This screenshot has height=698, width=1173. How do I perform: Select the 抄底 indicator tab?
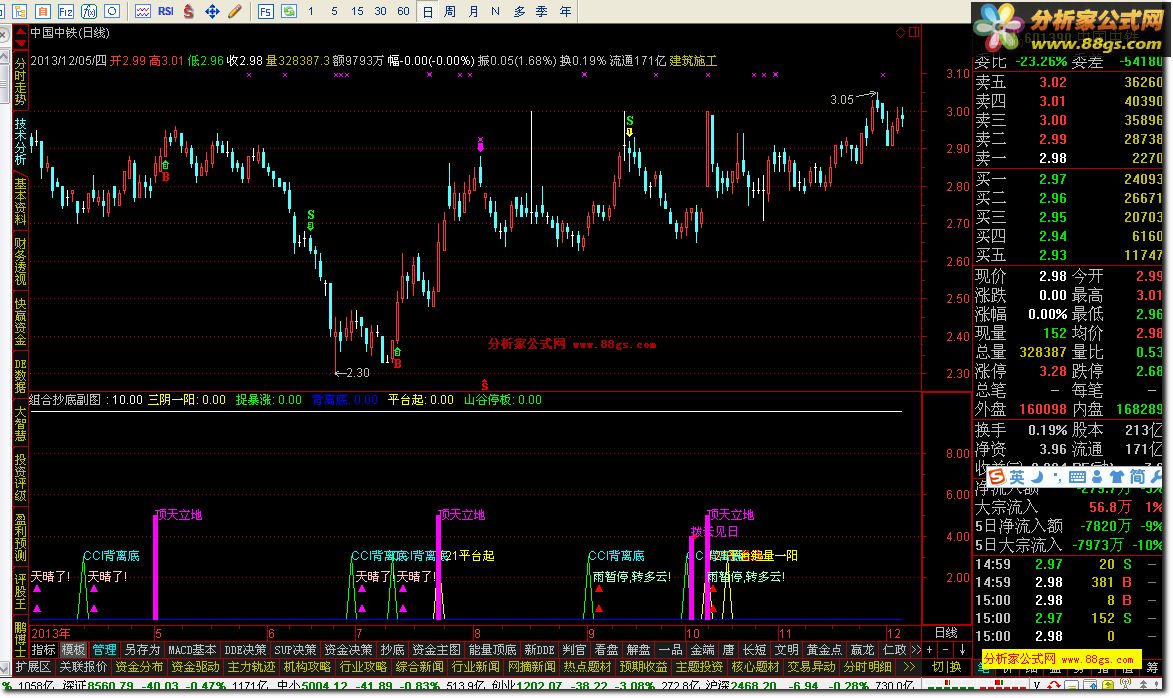(x=392, y=649)
